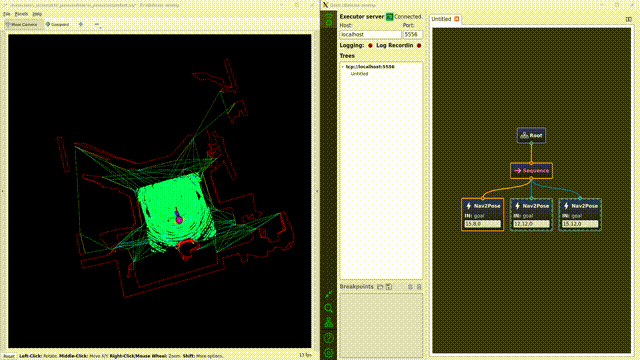Click the load breakpoints folder icon
The image size is (640, 360).
coord(380,287)
